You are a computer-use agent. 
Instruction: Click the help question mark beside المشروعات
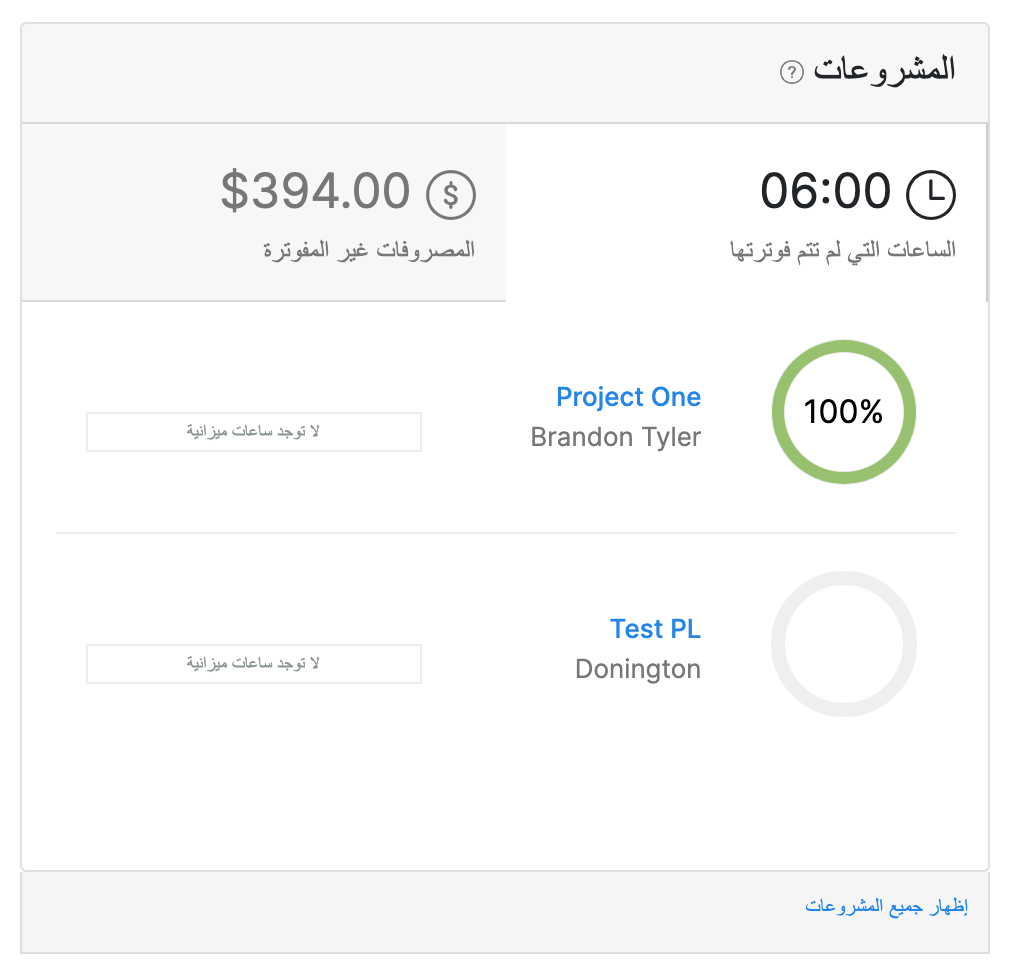pyautogui.click(x=791, y=72)
